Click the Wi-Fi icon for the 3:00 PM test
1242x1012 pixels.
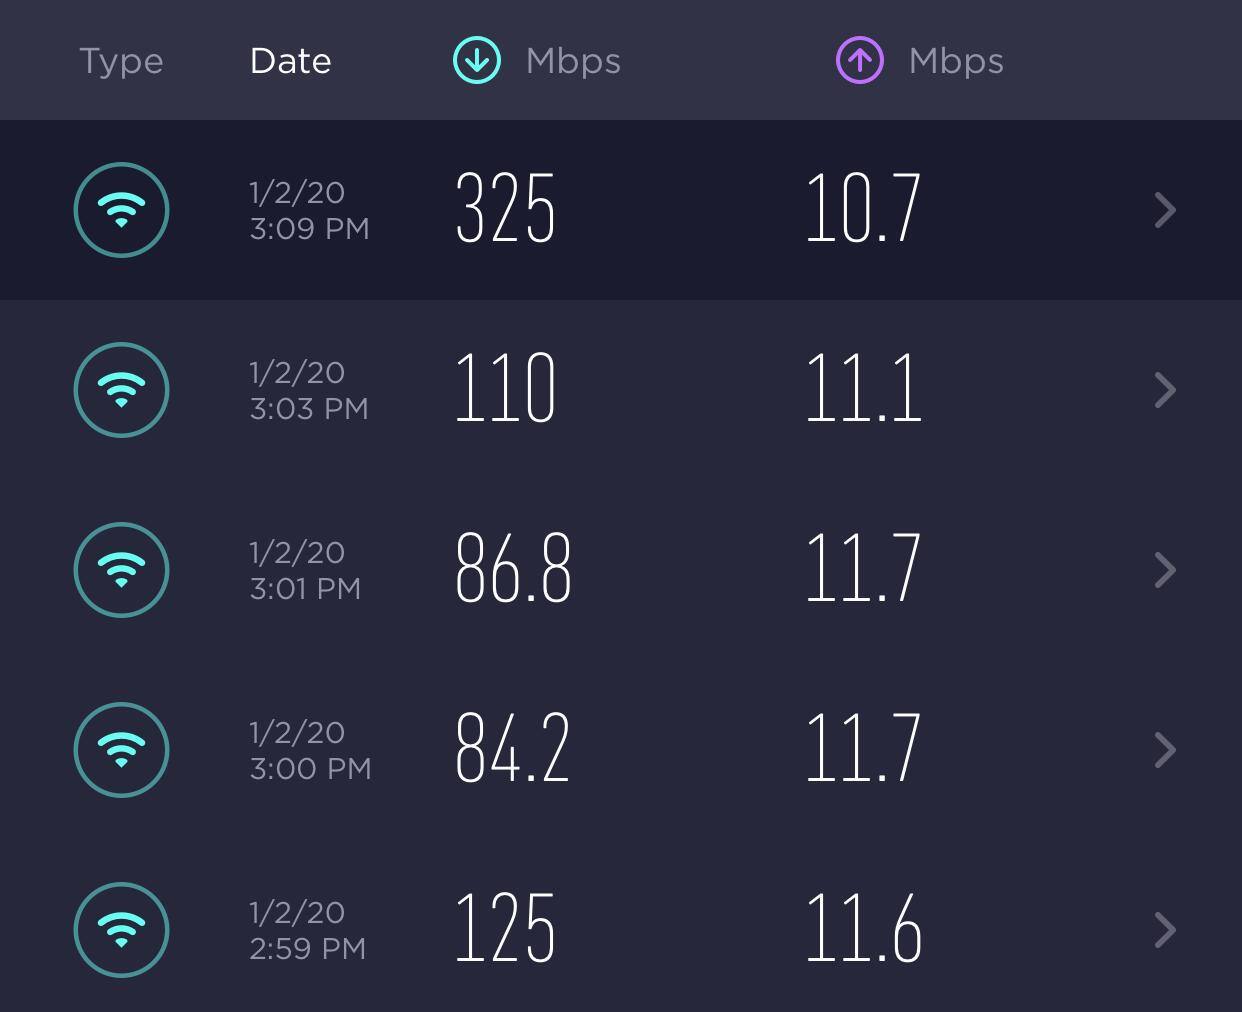[x=121, y=750]
